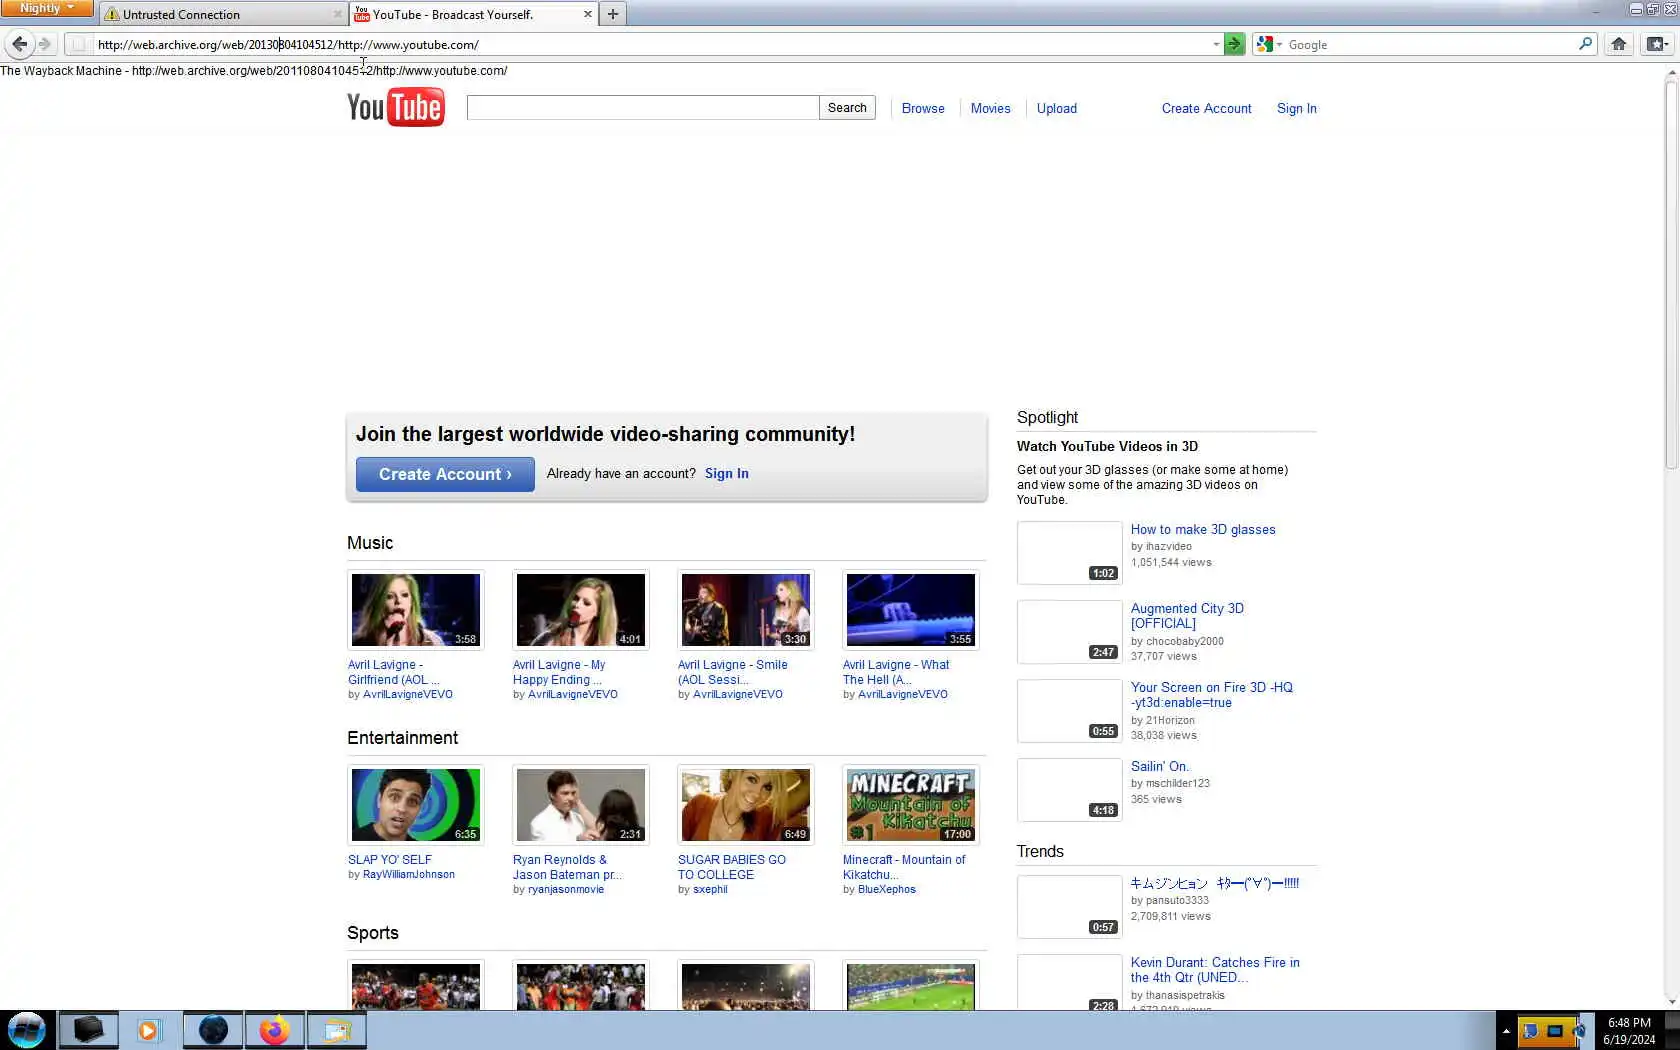Go to the Firefox Home page
The image size is (1680, 1050).
(1619, 44)
